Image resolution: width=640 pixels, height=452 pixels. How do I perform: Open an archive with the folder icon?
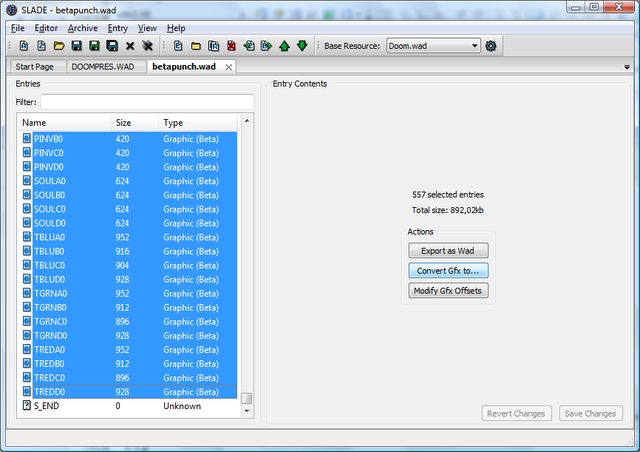pyautogui.click(x=59, y=46)
